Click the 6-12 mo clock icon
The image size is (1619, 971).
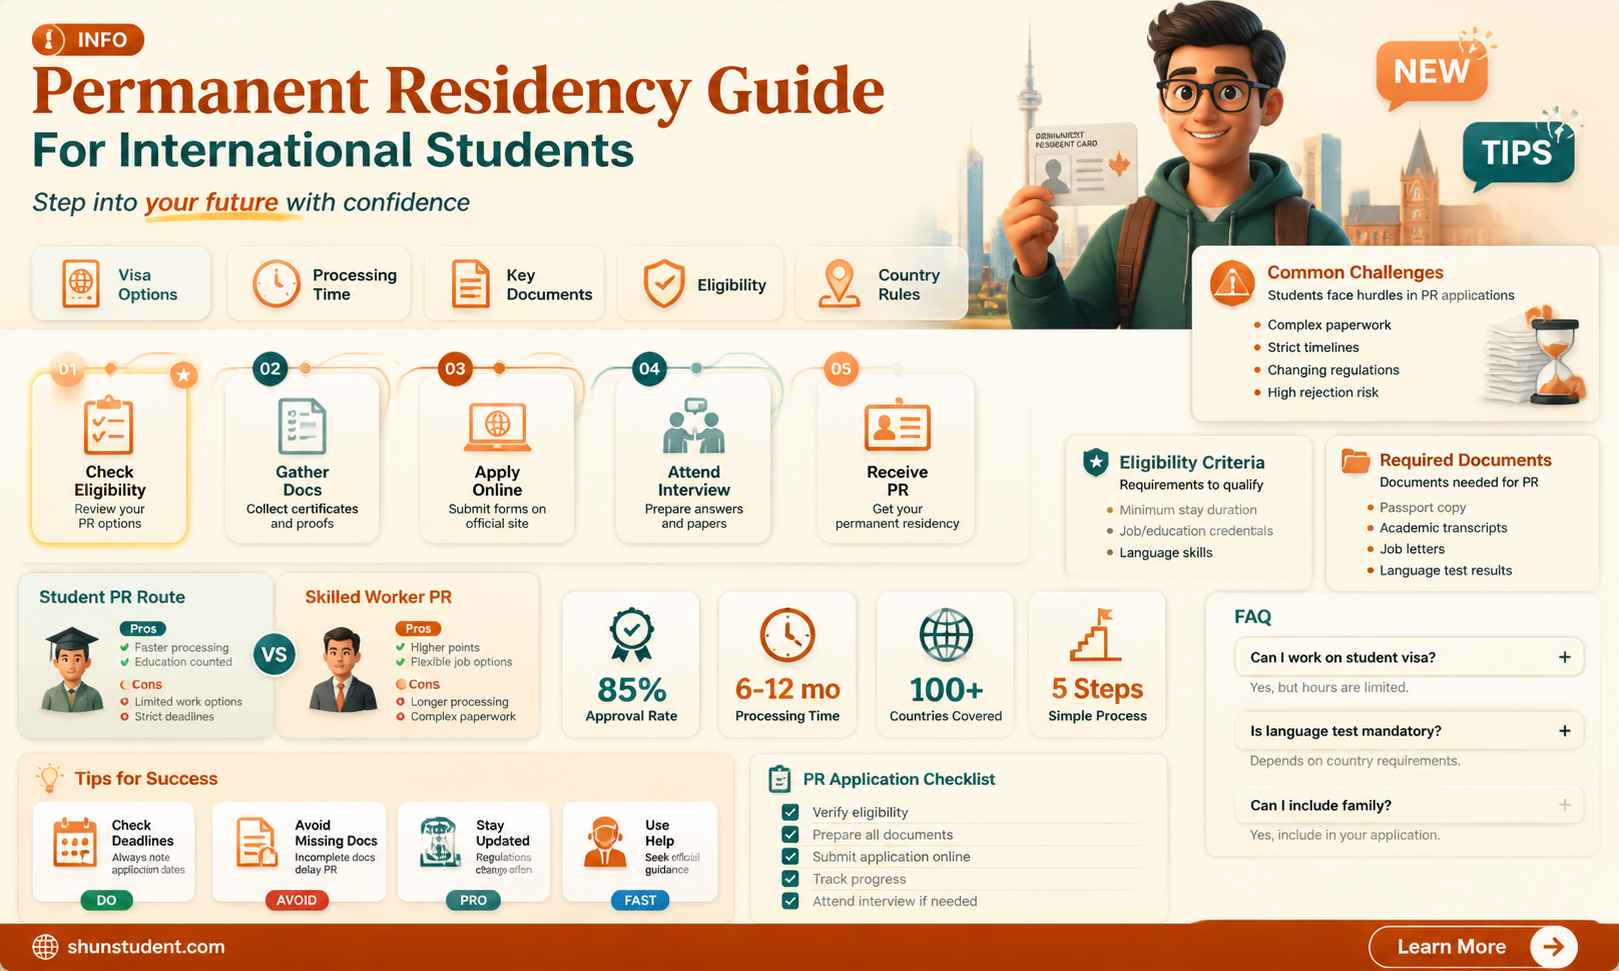(787, 635)
